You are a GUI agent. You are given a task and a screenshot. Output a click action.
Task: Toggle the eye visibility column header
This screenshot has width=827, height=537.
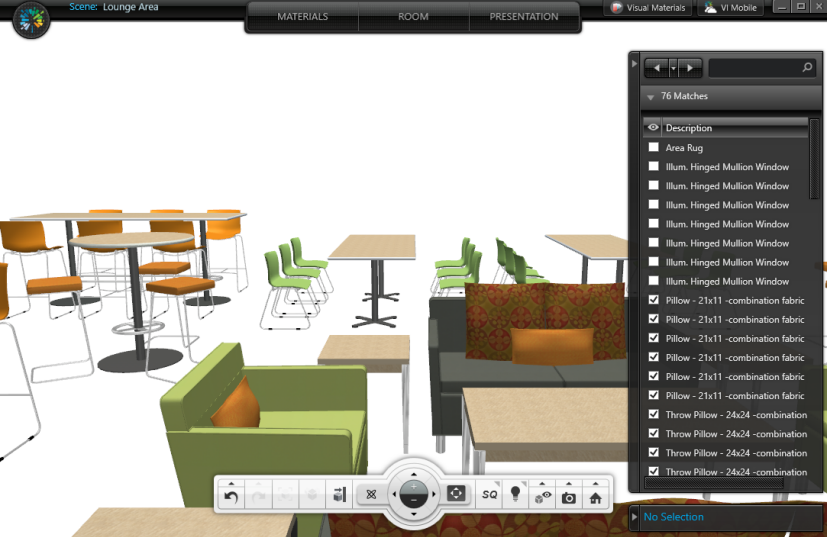point(652,128)
